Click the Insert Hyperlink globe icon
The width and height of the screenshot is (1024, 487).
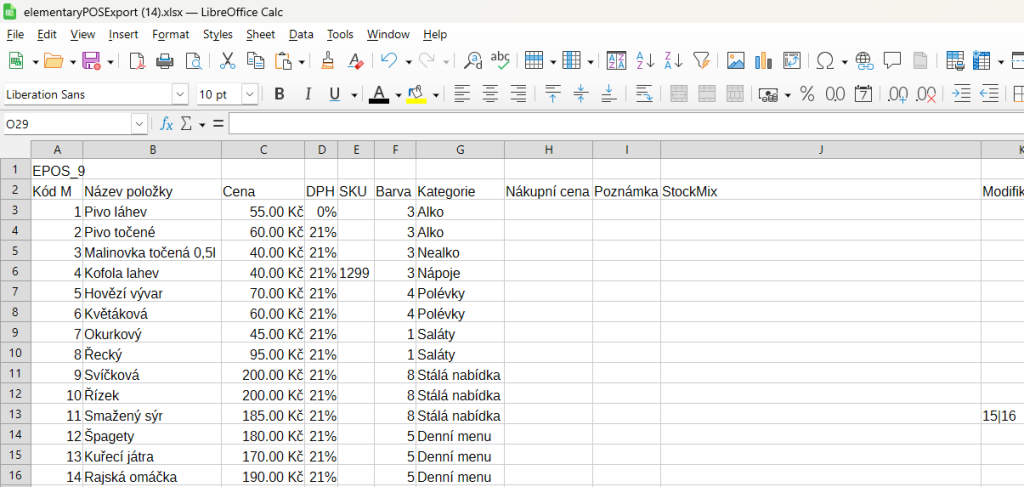tap(864, 61)
